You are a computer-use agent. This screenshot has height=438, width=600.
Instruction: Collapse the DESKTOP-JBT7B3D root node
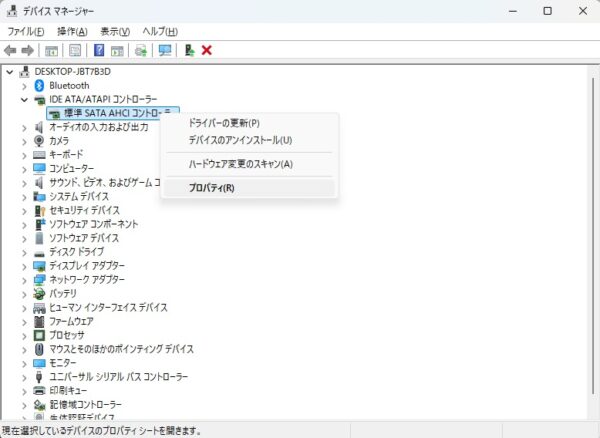pyautogui.click(x=10, y=72)
